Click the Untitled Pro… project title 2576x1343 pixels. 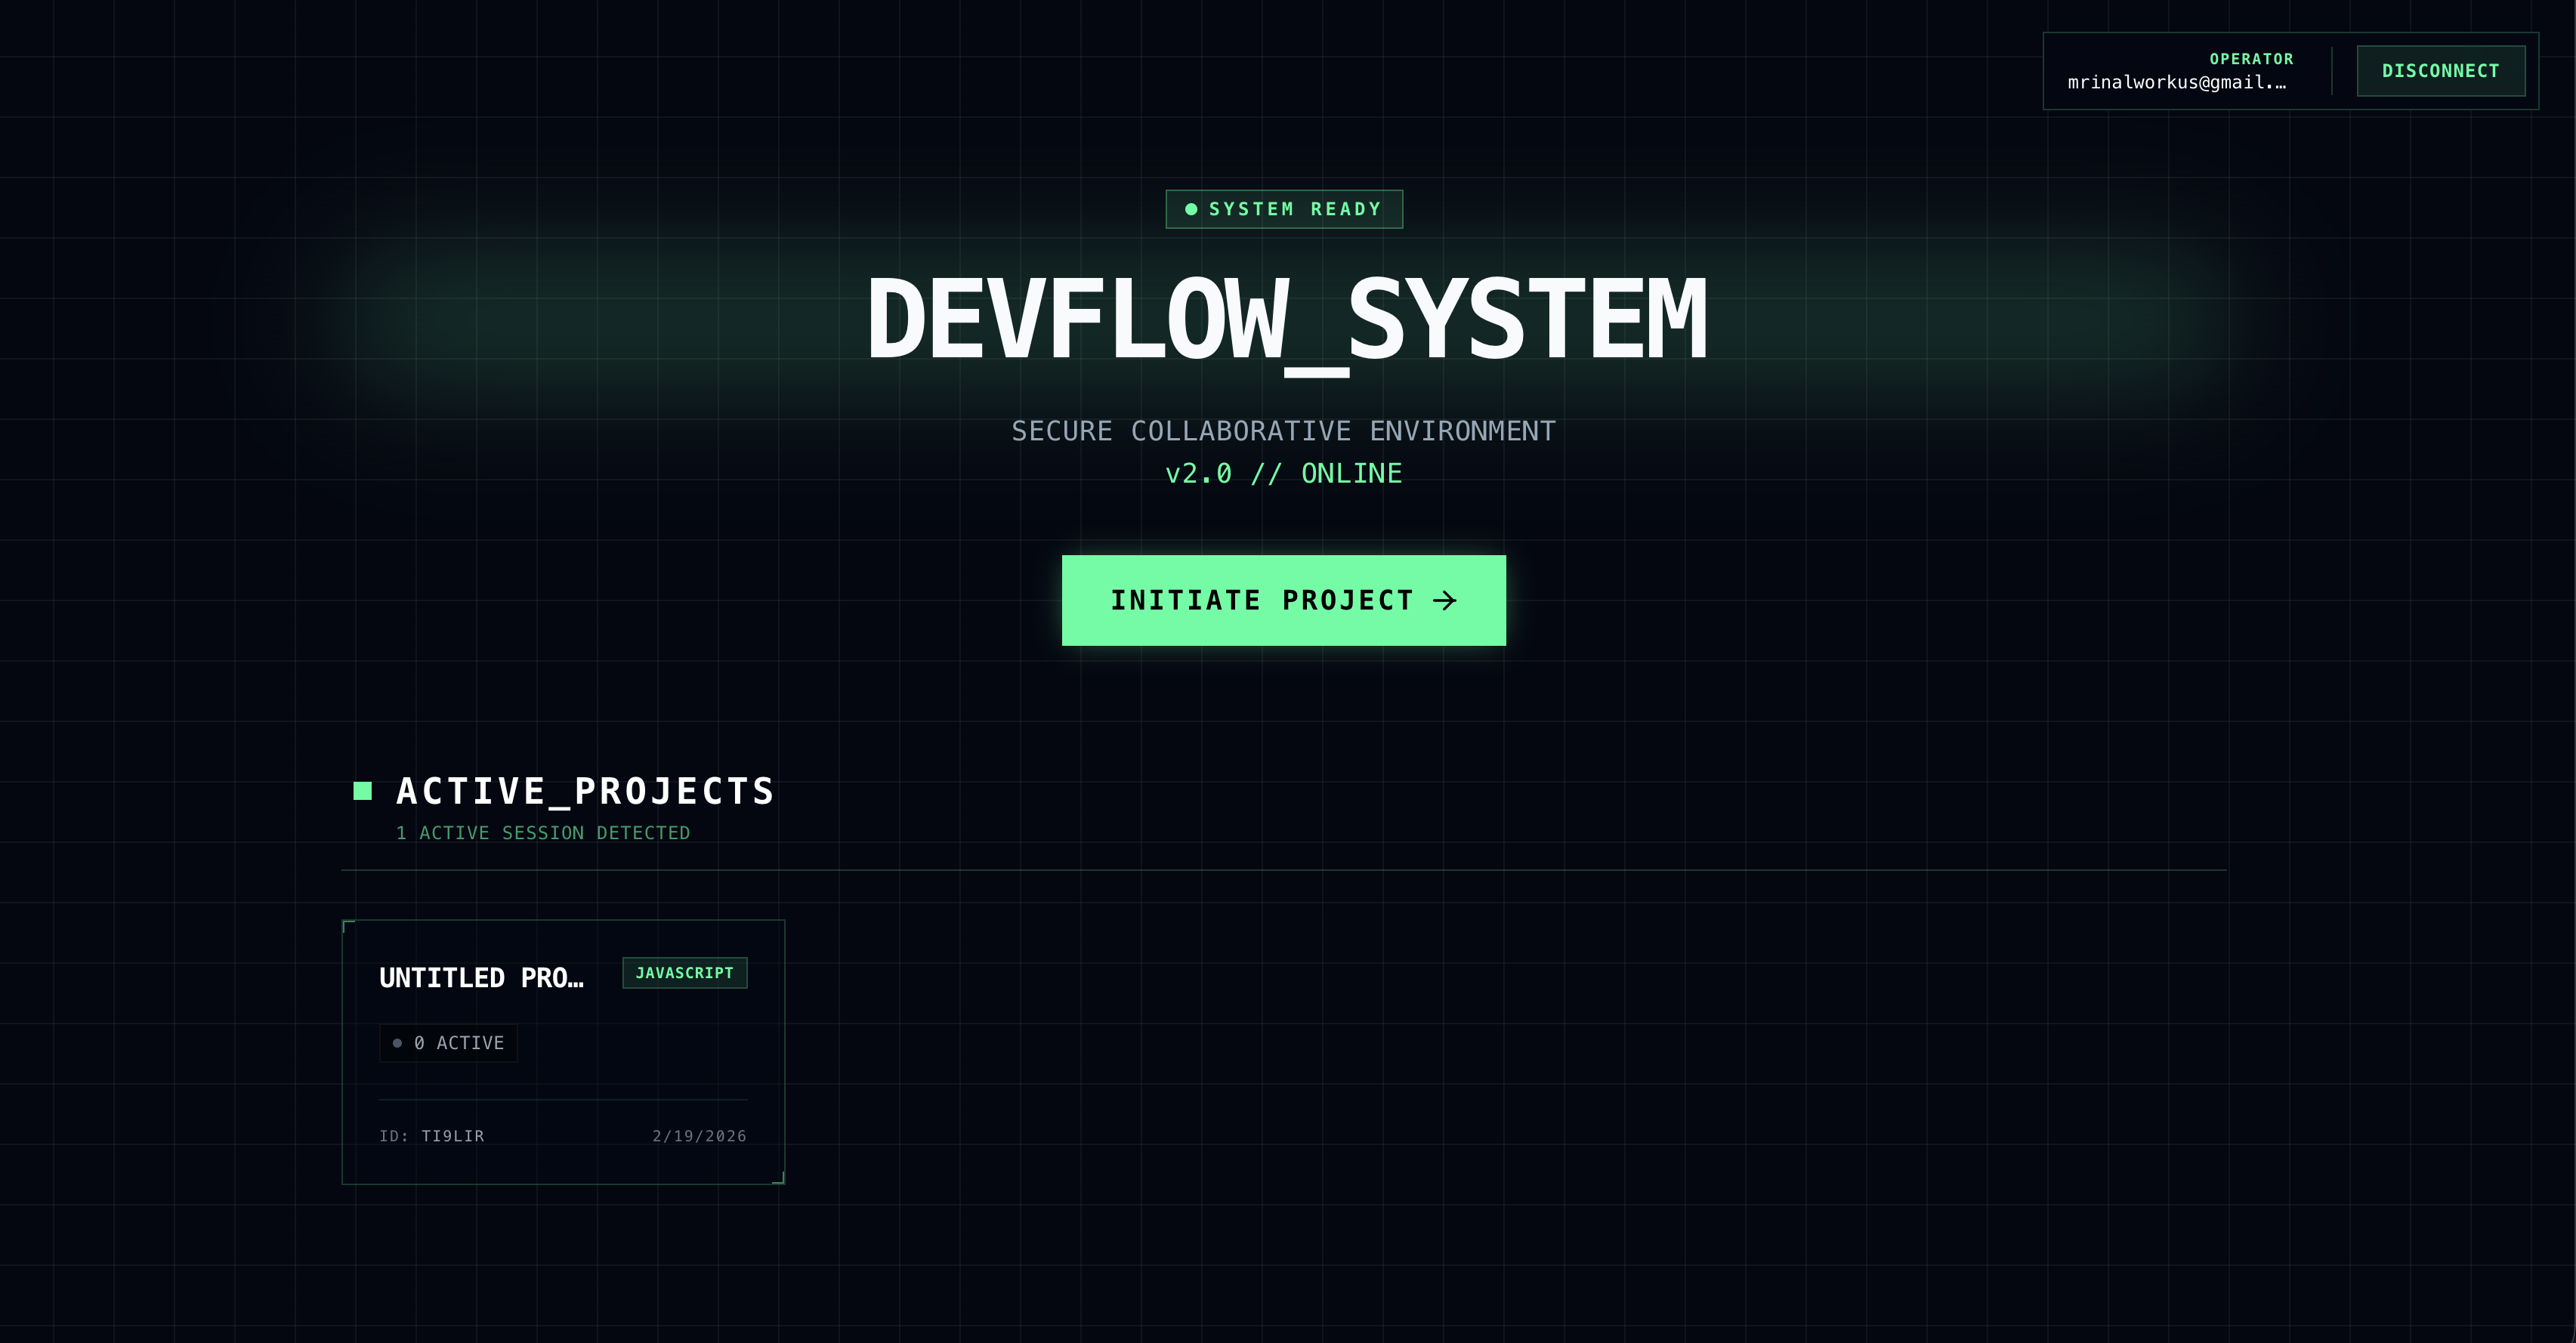[481, 978]
